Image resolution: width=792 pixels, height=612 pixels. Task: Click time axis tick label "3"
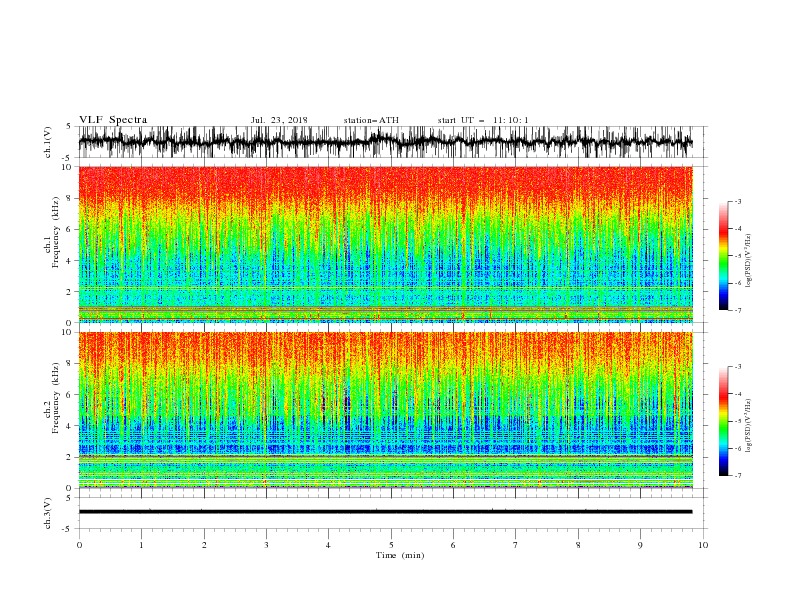click(266, 545)
